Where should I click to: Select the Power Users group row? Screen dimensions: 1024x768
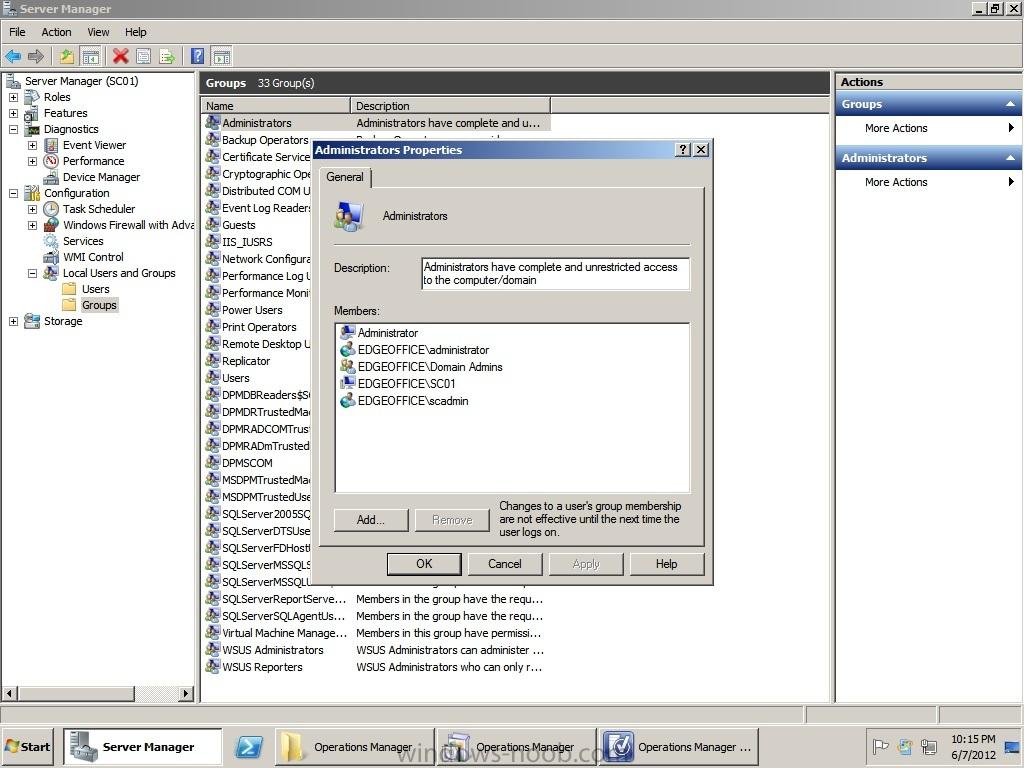pyautogui.click(x=257, y=310)
